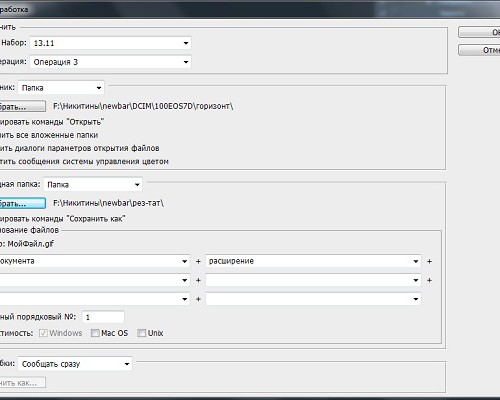Expand the third-row left naming dropdown
The width and height of the screenshot is (500, 400).
(95, 299)
